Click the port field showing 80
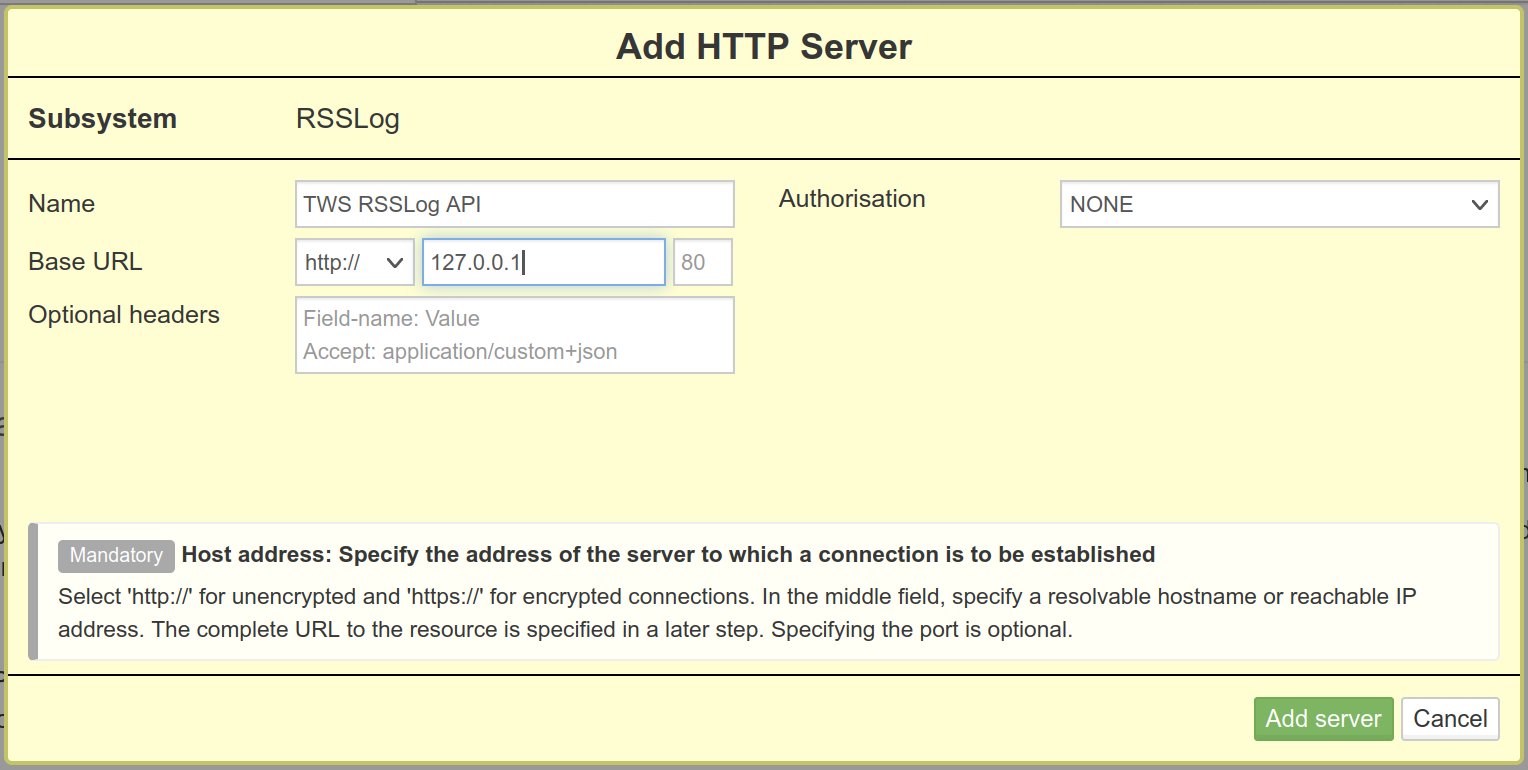 click(703, 262)
